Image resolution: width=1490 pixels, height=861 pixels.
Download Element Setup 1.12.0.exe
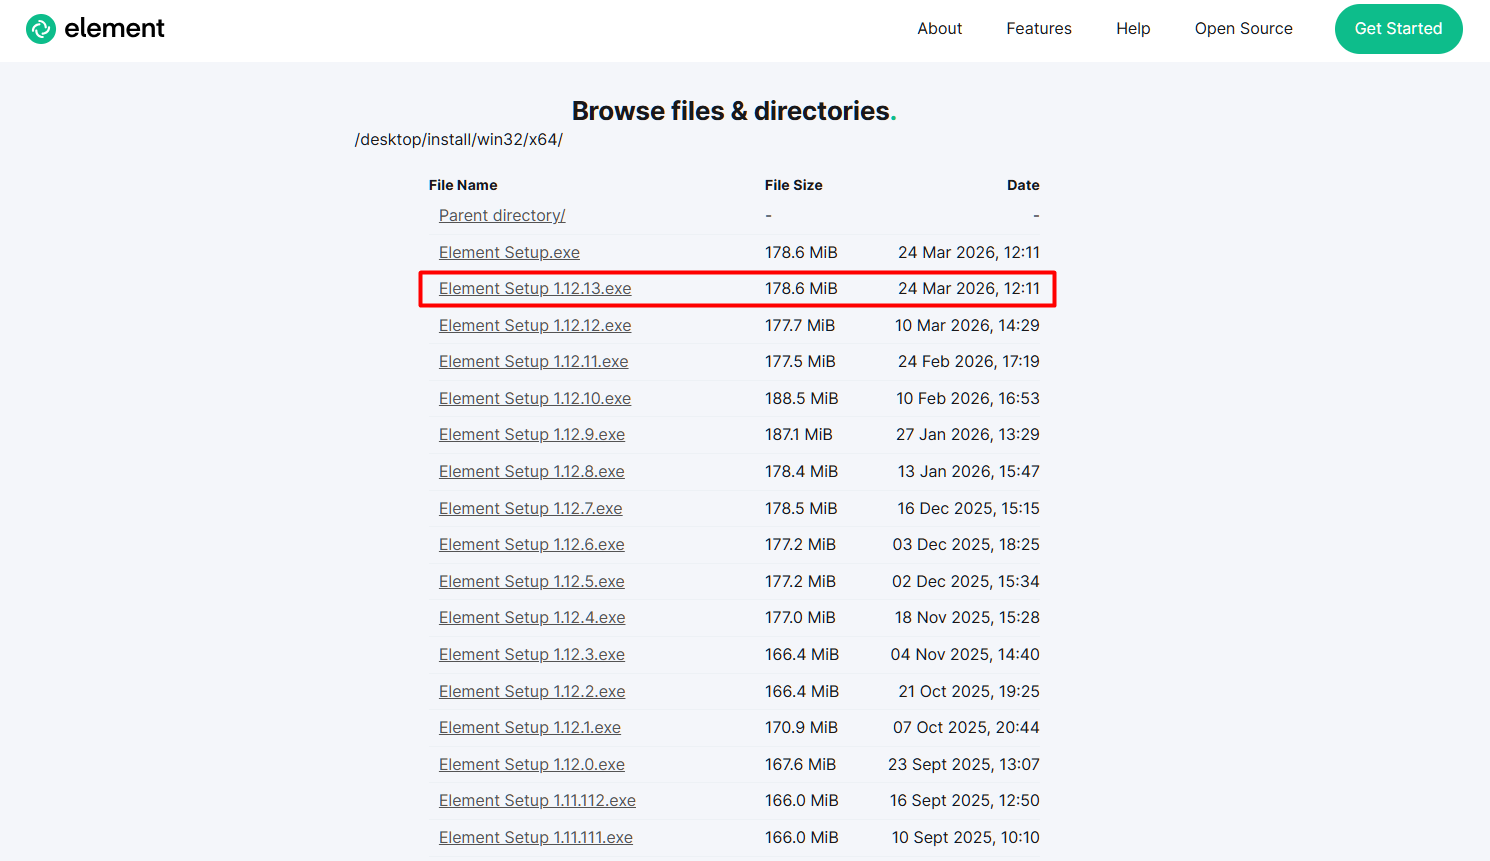pyautogui.click(x=532, y=765)
